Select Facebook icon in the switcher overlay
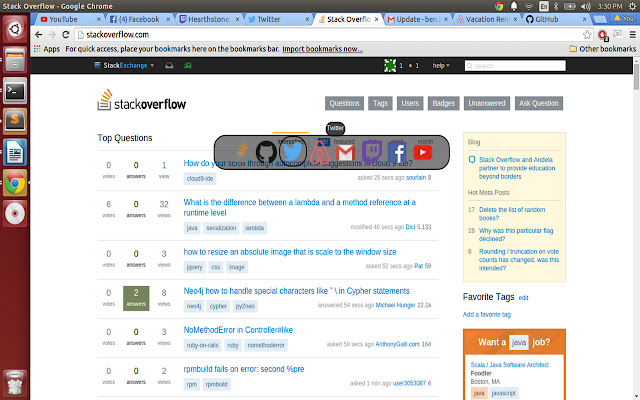The image size is (640, 400). tap(397, 152)
